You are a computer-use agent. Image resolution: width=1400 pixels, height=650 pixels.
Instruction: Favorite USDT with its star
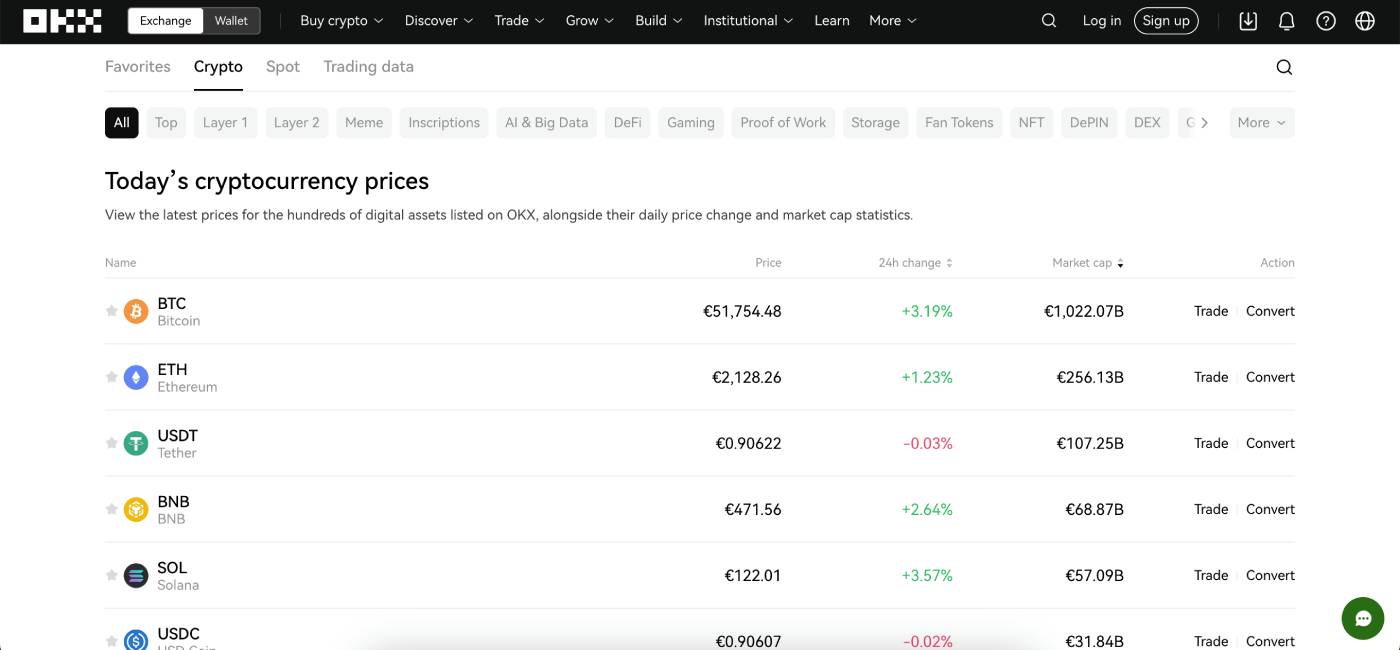(x=112, y=443)
